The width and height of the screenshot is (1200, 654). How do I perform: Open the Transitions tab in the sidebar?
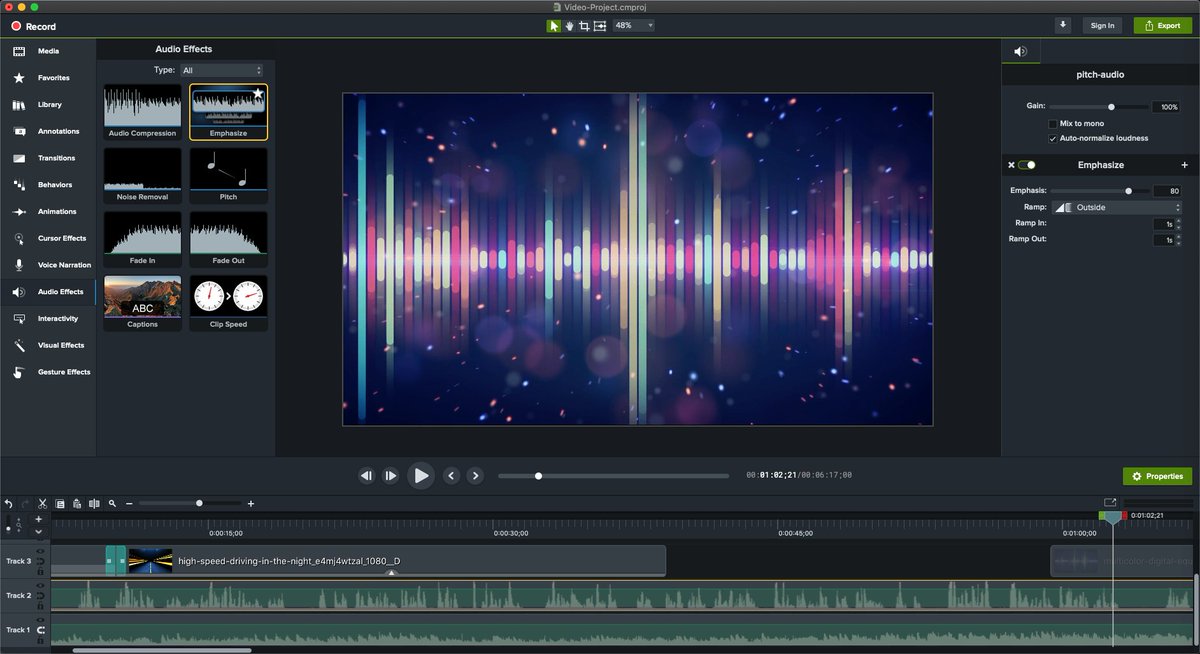48,158
